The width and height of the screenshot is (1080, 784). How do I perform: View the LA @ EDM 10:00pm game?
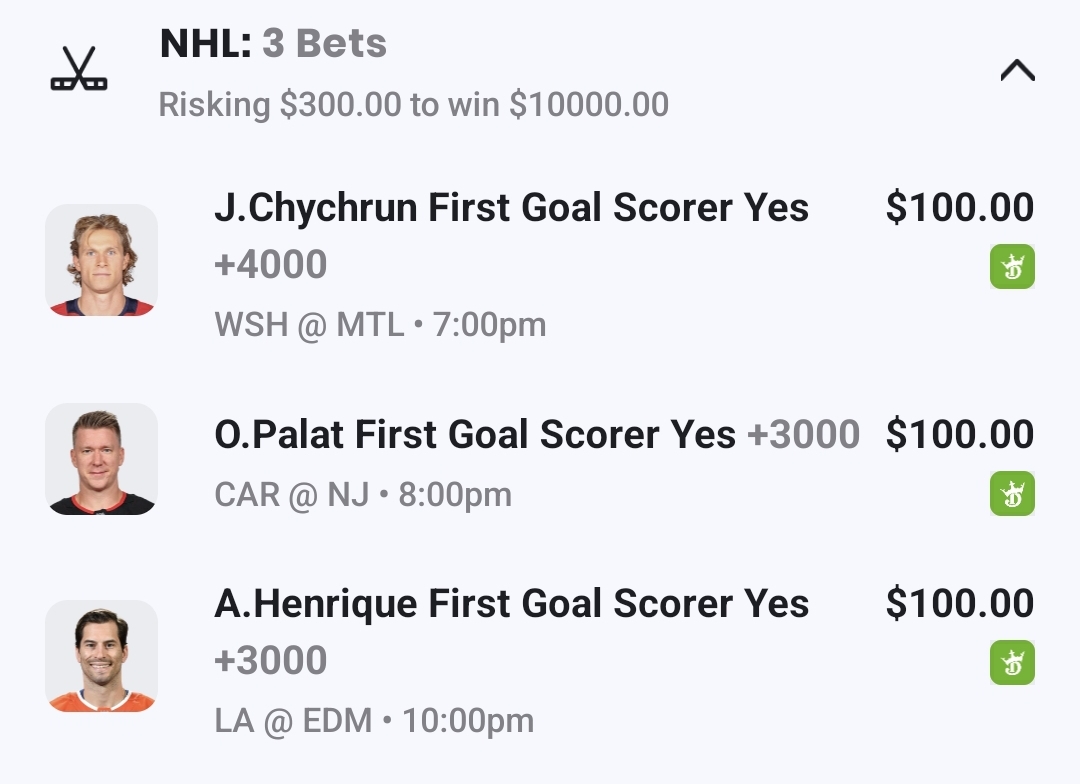click(374, 721)
